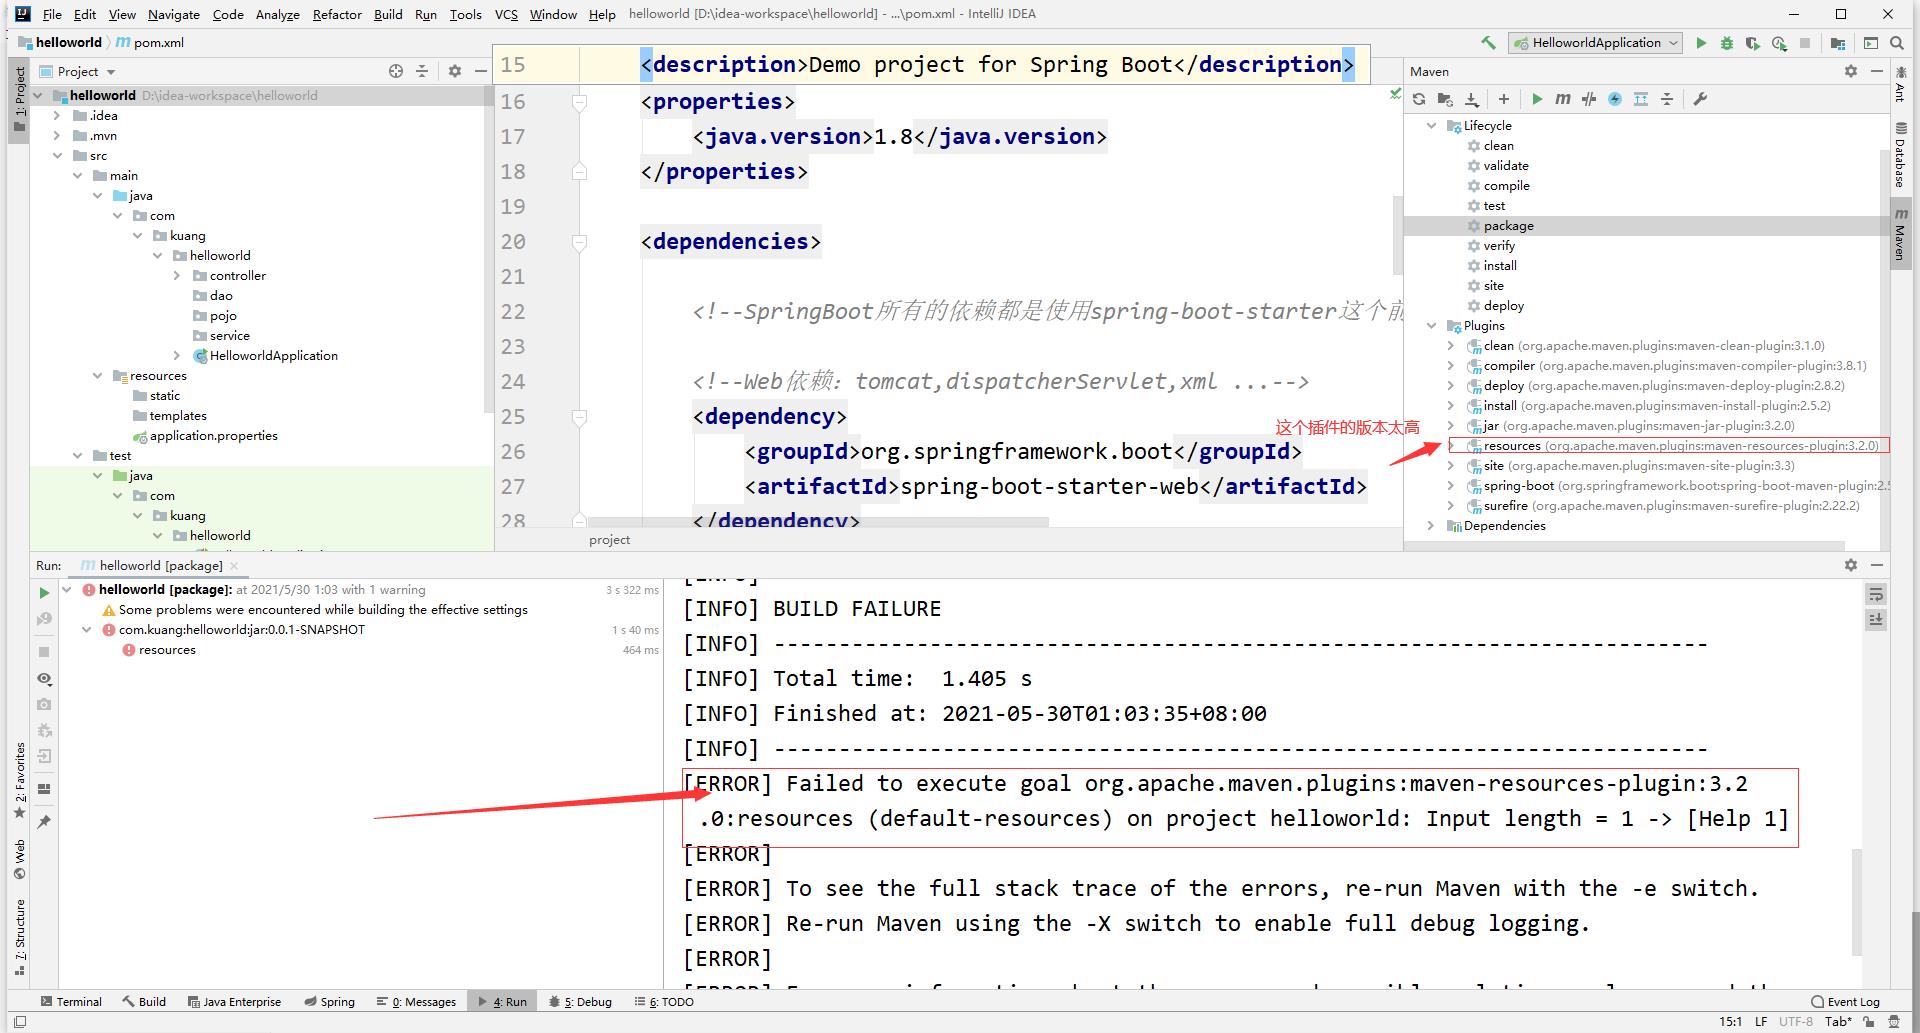
Task: Pin the Run tab with the pin icon
Action: [x=44, y=822]
